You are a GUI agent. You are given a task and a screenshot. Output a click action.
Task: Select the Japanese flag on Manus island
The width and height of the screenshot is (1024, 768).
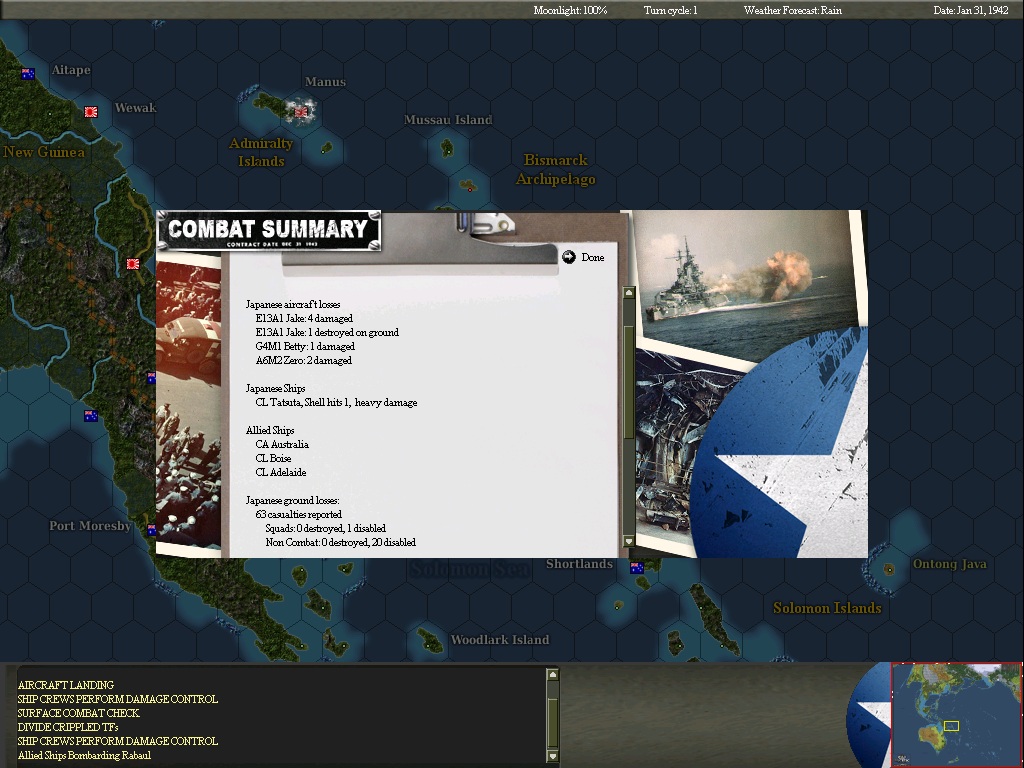[x=300, y=112]
